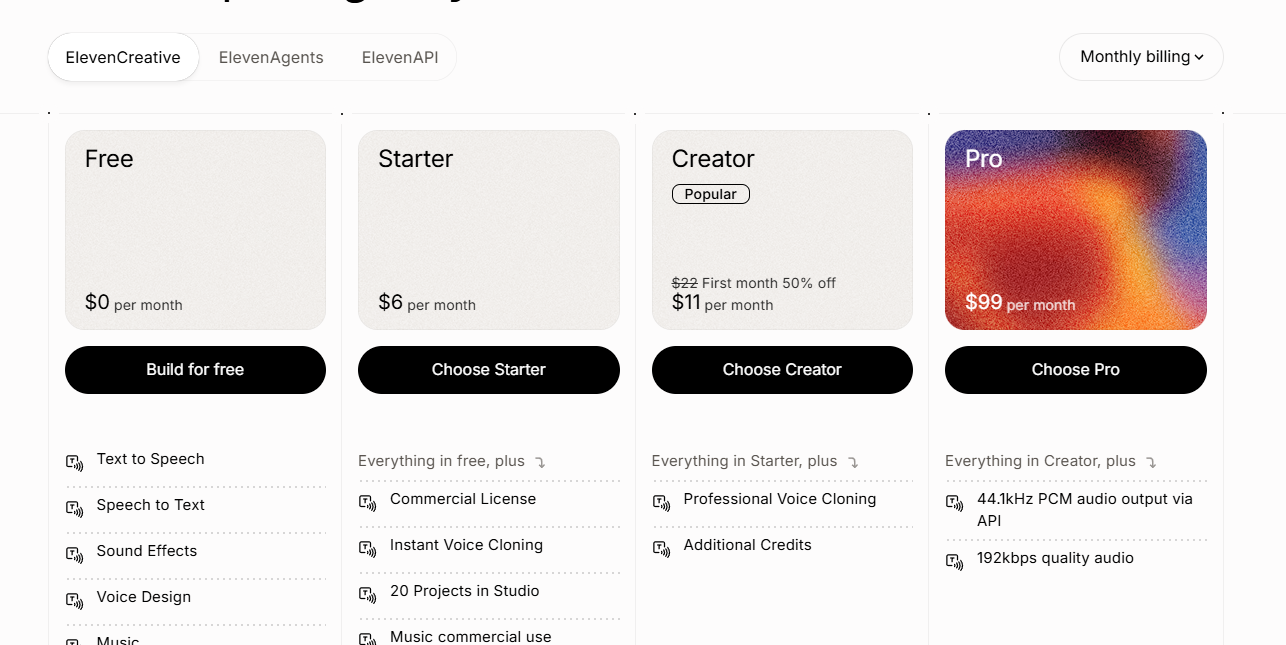Screen dimensions: 1286x645
Task: Expand the Everything in free, plus arrow
Action: pos(540,462)
